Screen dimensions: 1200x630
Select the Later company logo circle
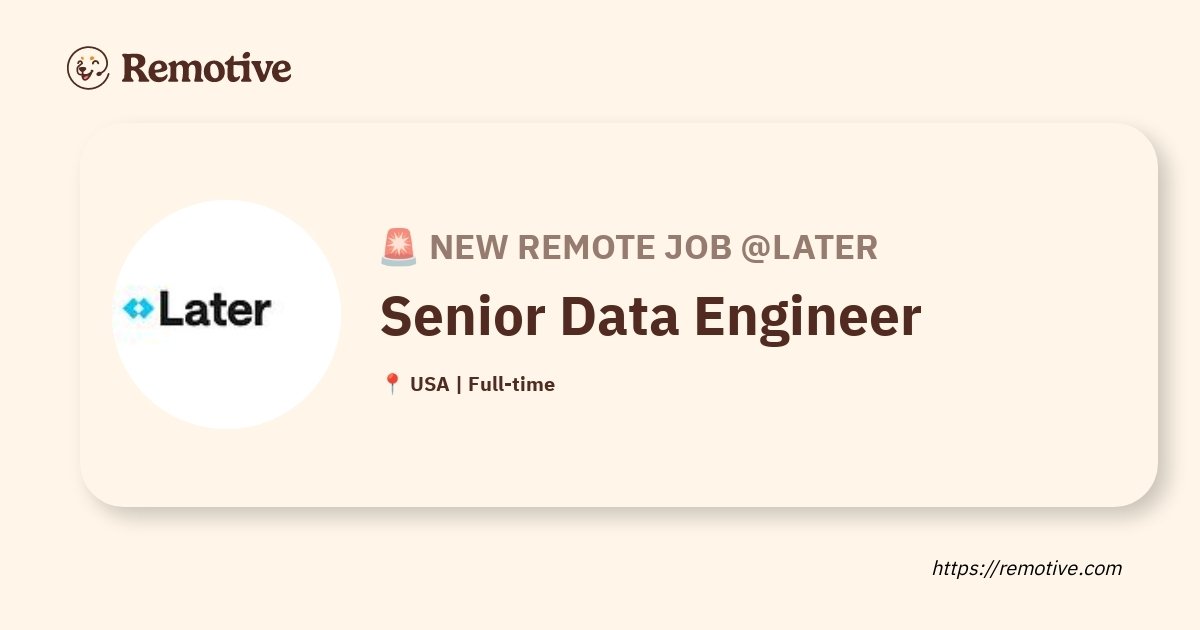coord(227,314)
